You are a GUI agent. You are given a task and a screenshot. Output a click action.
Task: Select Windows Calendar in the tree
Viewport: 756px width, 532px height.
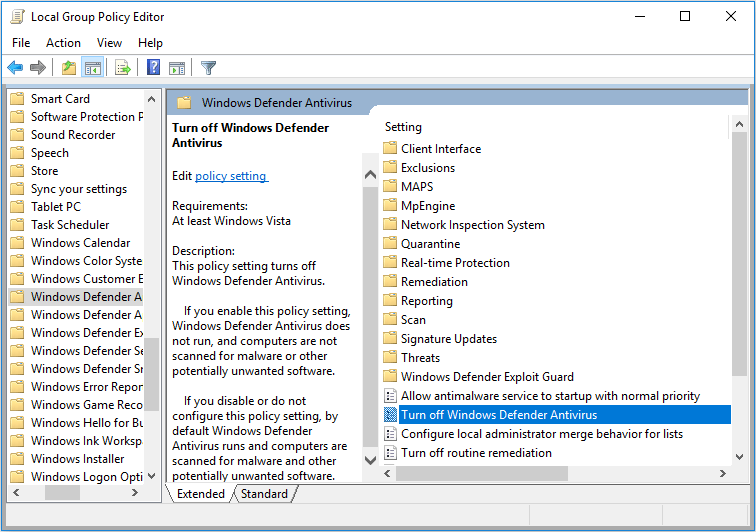(81, 243)
